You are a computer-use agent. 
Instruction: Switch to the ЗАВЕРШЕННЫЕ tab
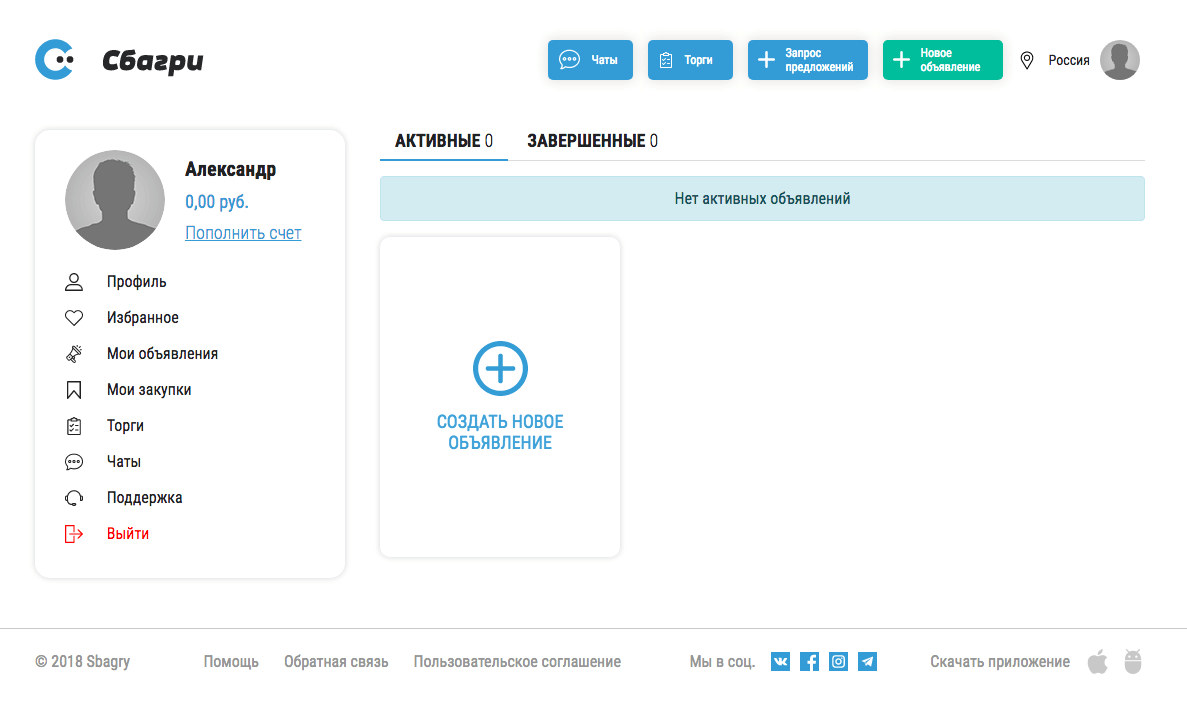[592, 141]
